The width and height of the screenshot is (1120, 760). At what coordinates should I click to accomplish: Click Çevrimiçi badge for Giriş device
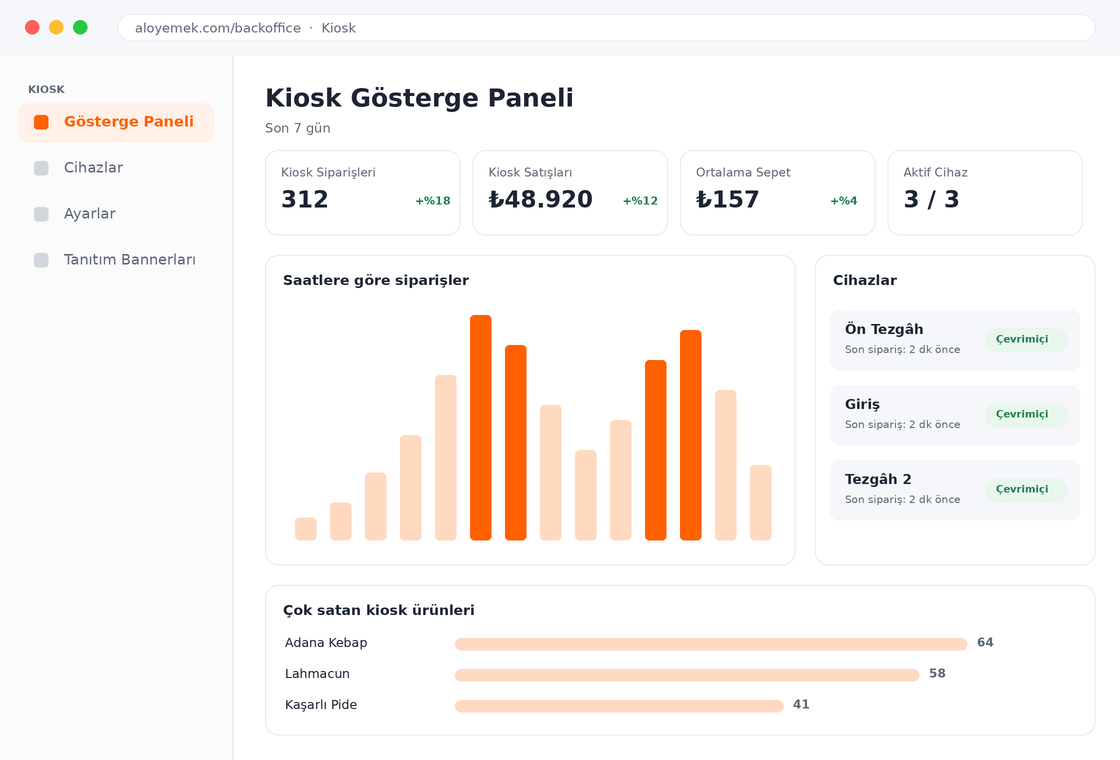[1026, 414]
